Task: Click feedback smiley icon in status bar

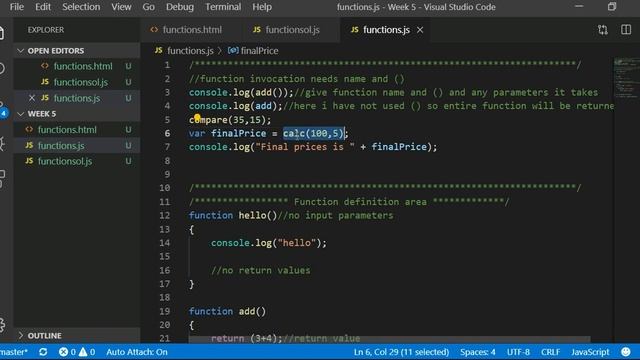Action: tap(626, 352)
